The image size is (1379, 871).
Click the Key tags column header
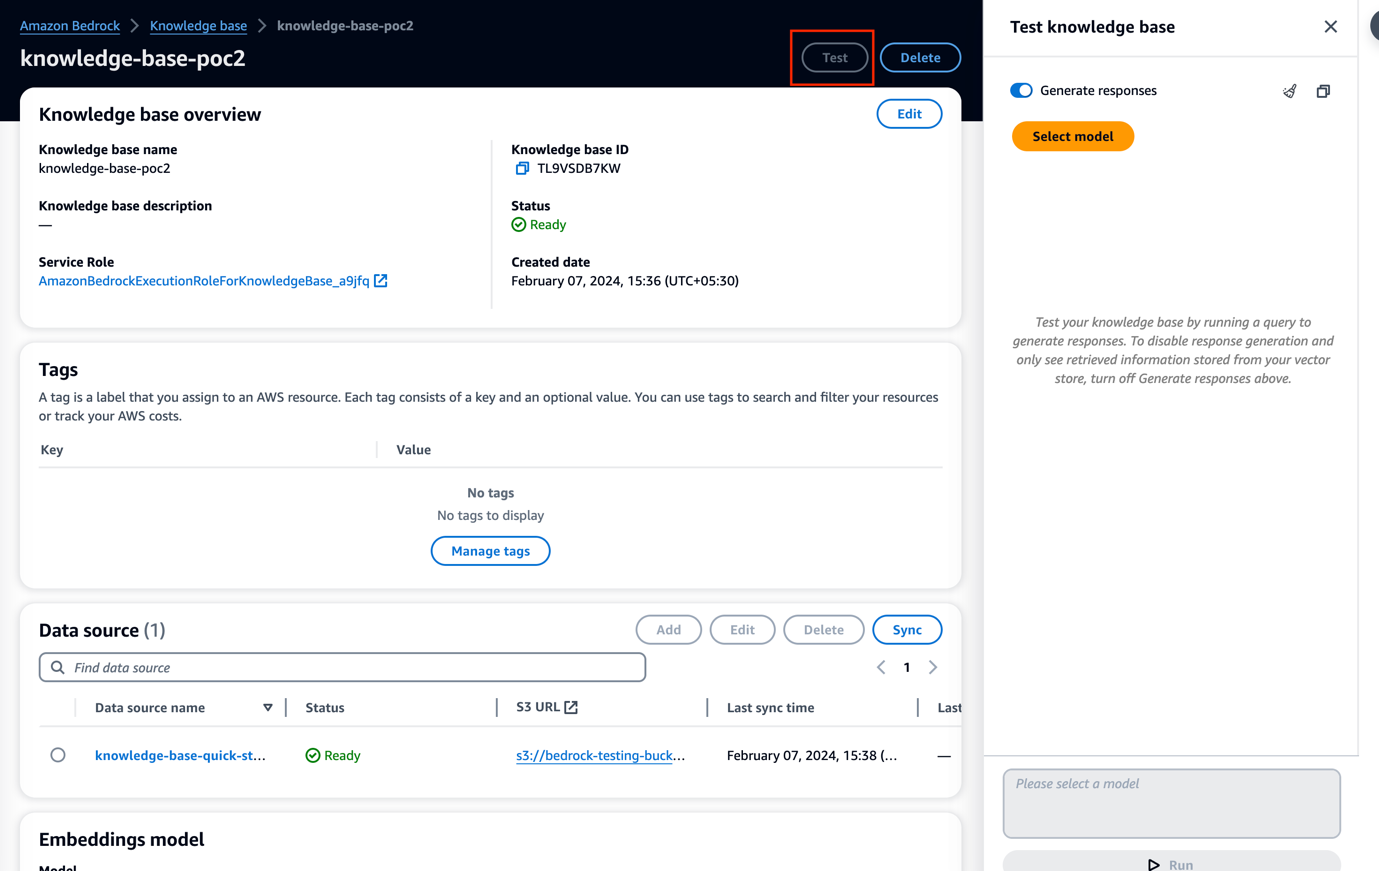click(52, 450)
